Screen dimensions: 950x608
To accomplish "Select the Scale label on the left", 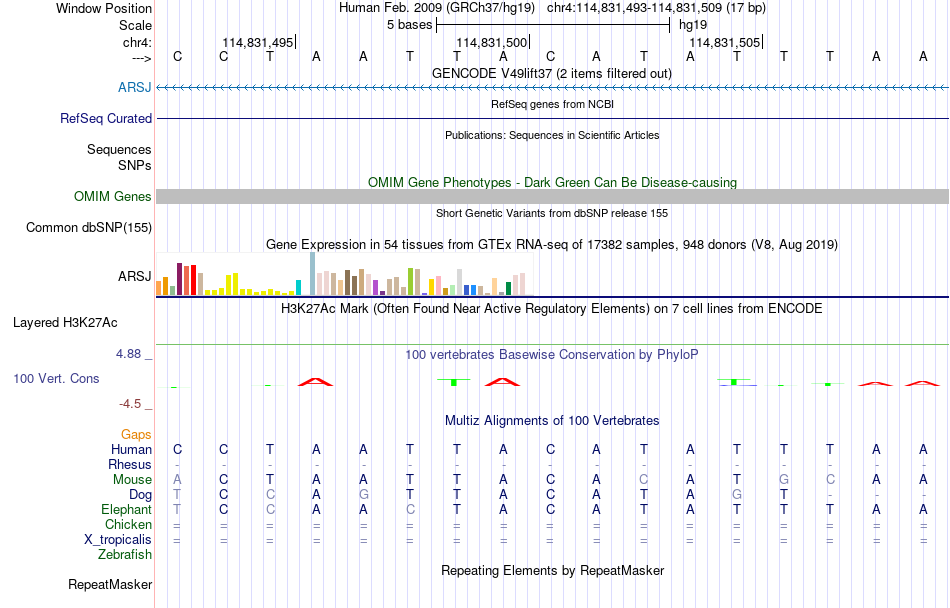I will coord(135,25).
